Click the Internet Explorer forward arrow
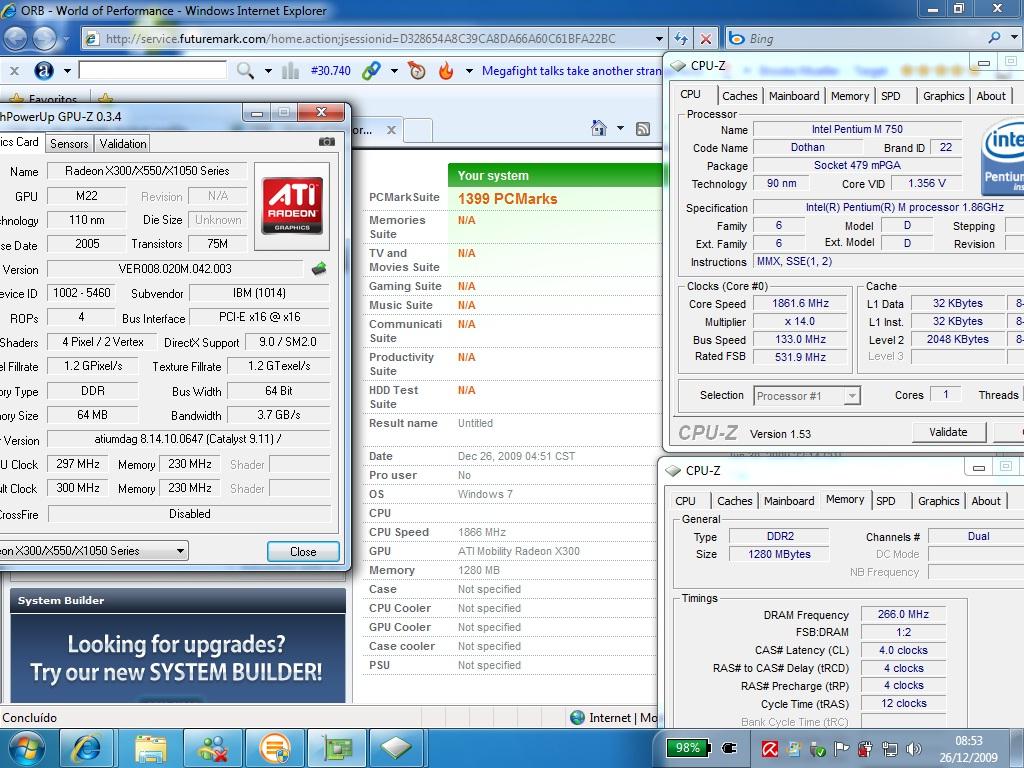 44,39
